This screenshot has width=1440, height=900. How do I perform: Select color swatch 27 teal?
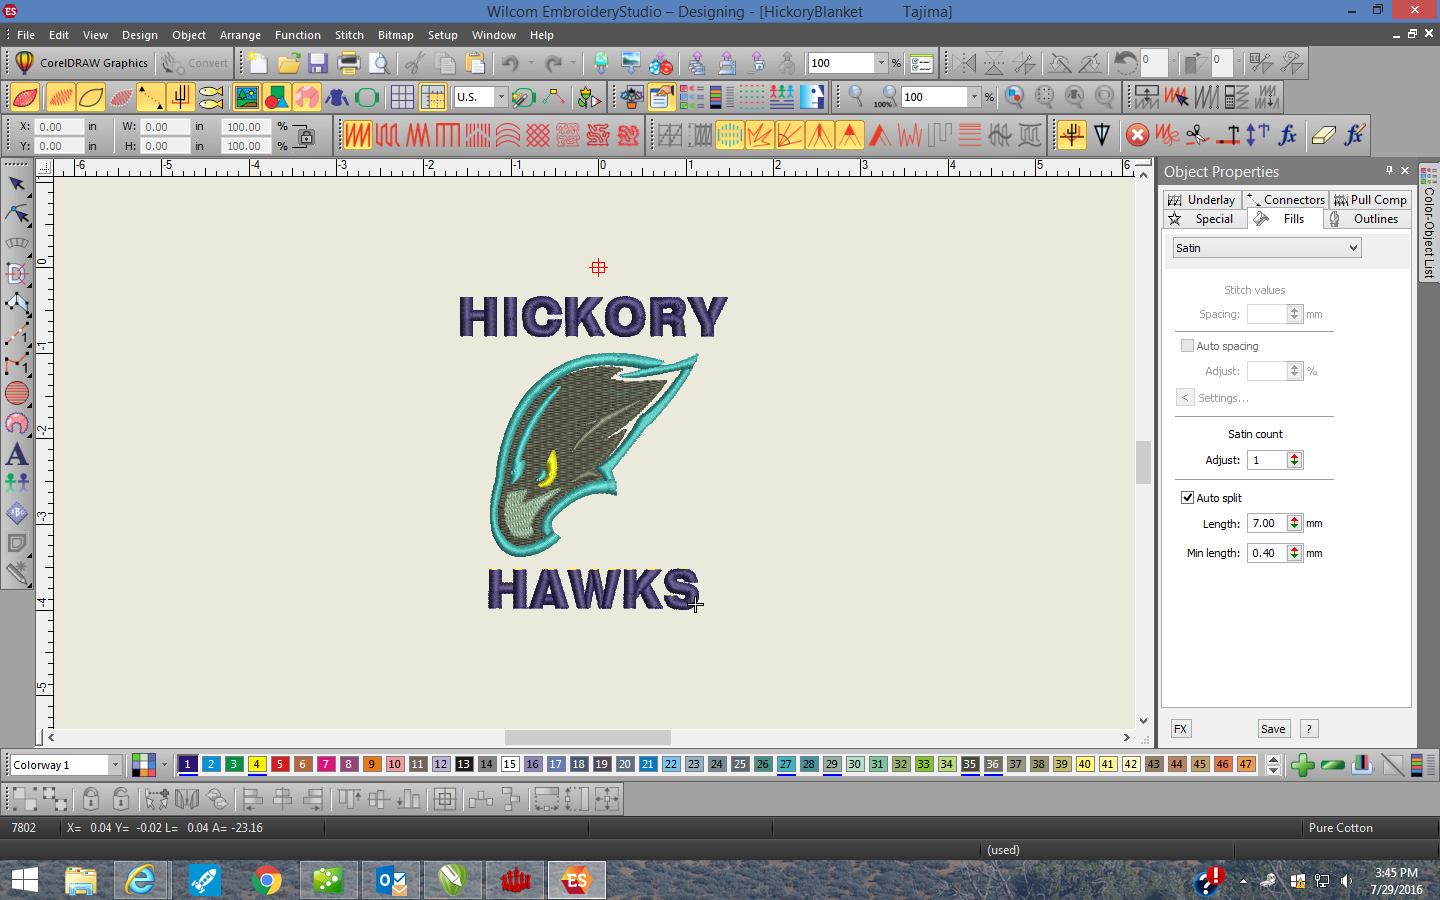(786, 764)
